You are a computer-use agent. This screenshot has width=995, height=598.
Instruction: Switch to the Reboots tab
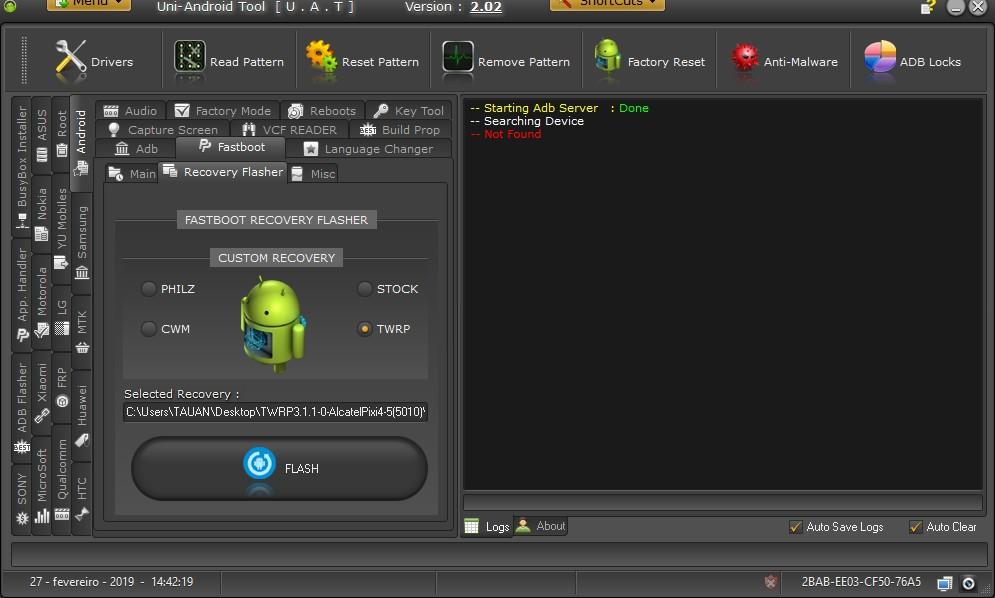click(322, 110)
